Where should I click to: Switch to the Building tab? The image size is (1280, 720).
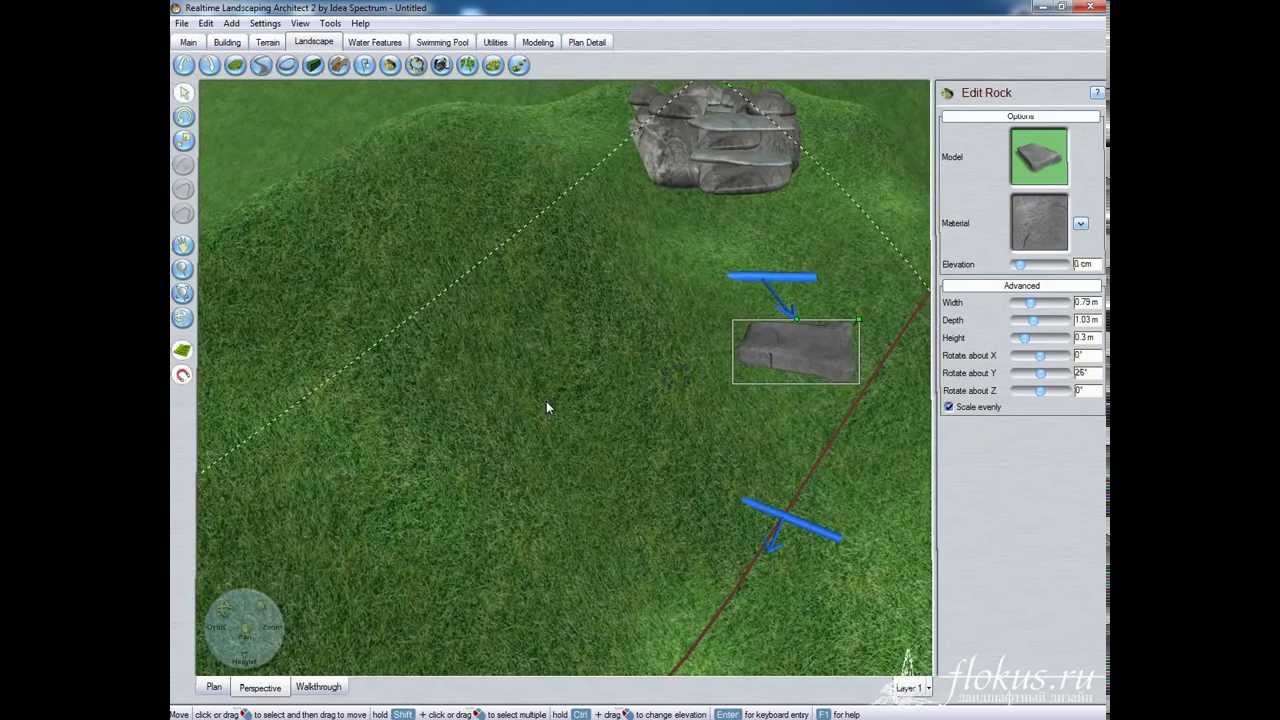point(227,42)
